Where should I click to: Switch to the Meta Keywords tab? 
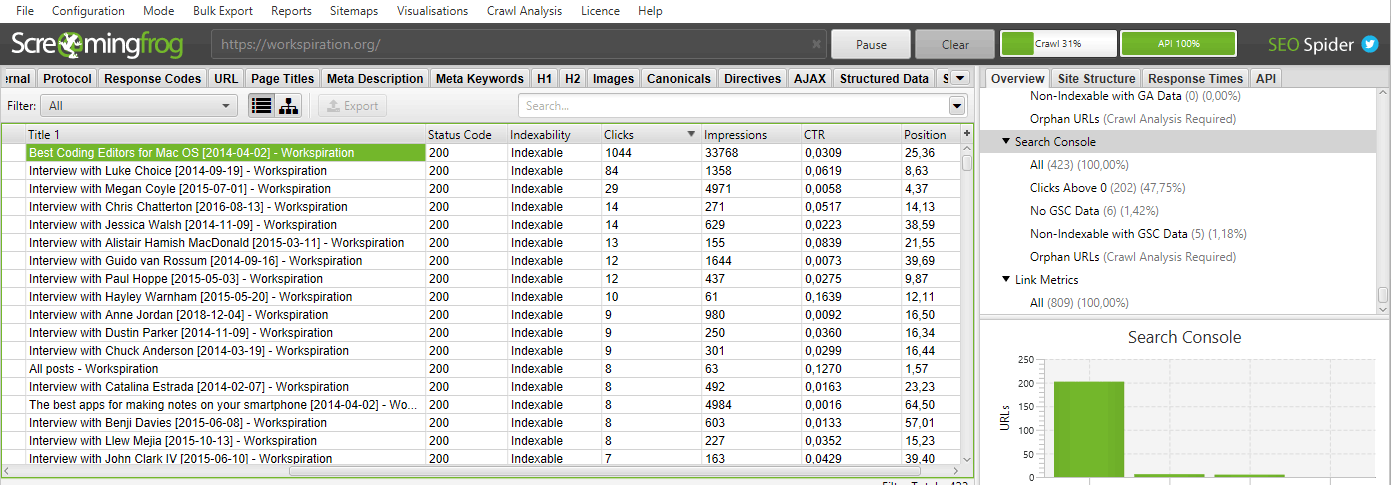[480, 78]
